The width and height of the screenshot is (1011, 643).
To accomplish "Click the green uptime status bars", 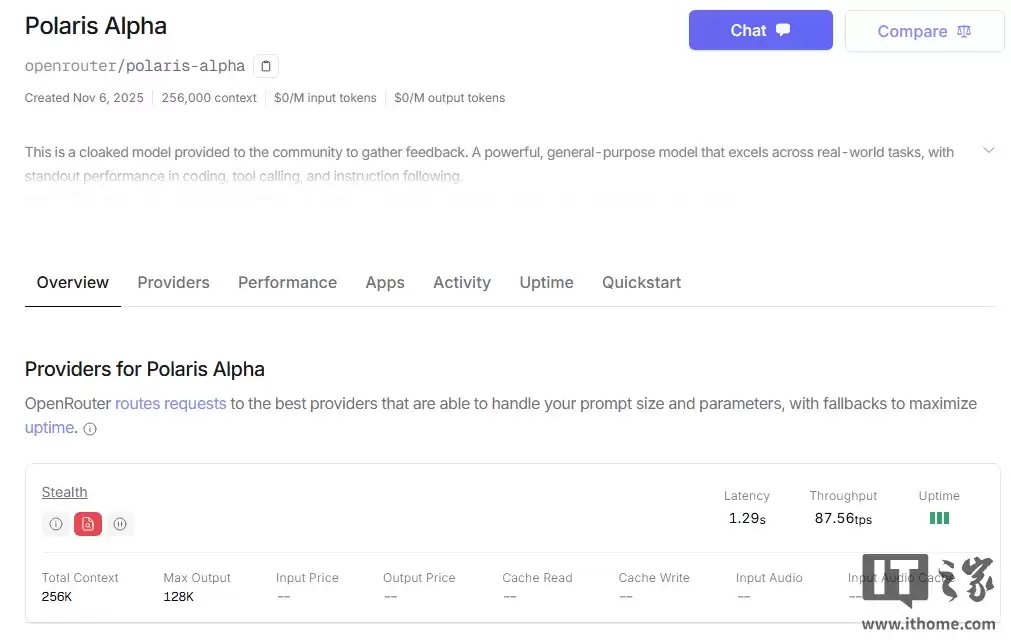I will pyautogui.click(x=938, y=518).
